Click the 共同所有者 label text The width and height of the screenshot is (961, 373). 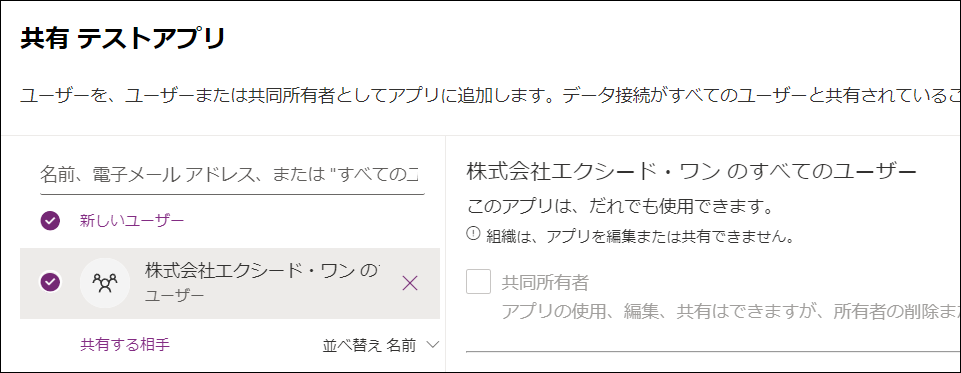(545, 282)
